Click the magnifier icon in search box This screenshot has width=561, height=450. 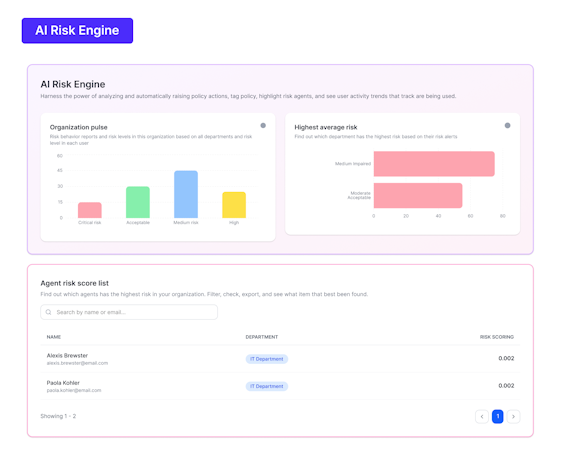tap(49, 312)
